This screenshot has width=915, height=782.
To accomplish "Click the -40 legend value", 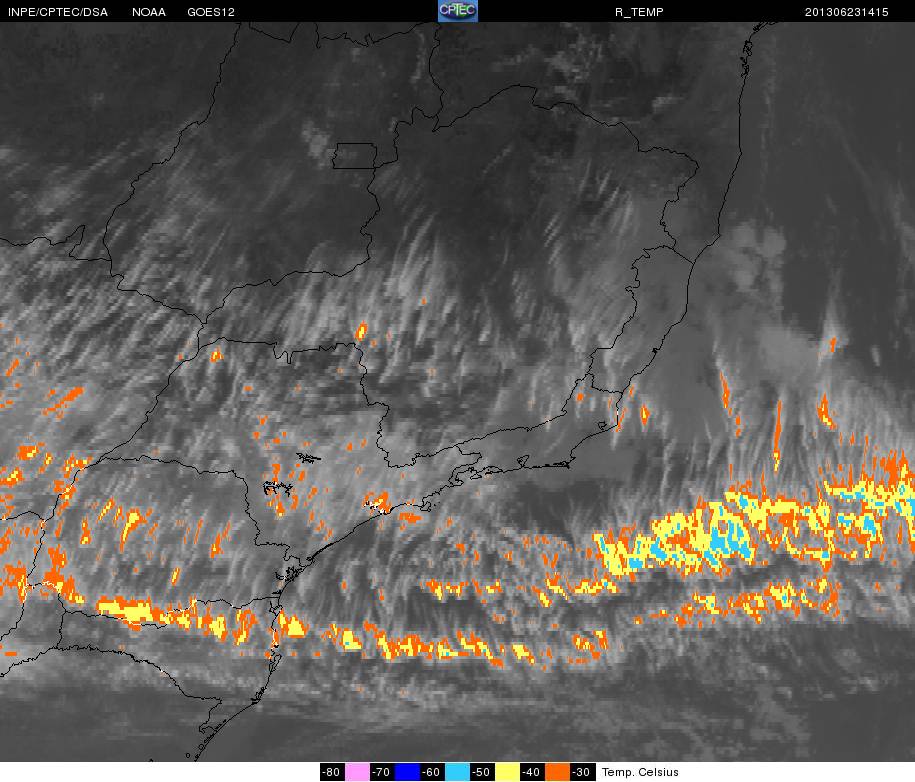I will [x=532, y=772].
